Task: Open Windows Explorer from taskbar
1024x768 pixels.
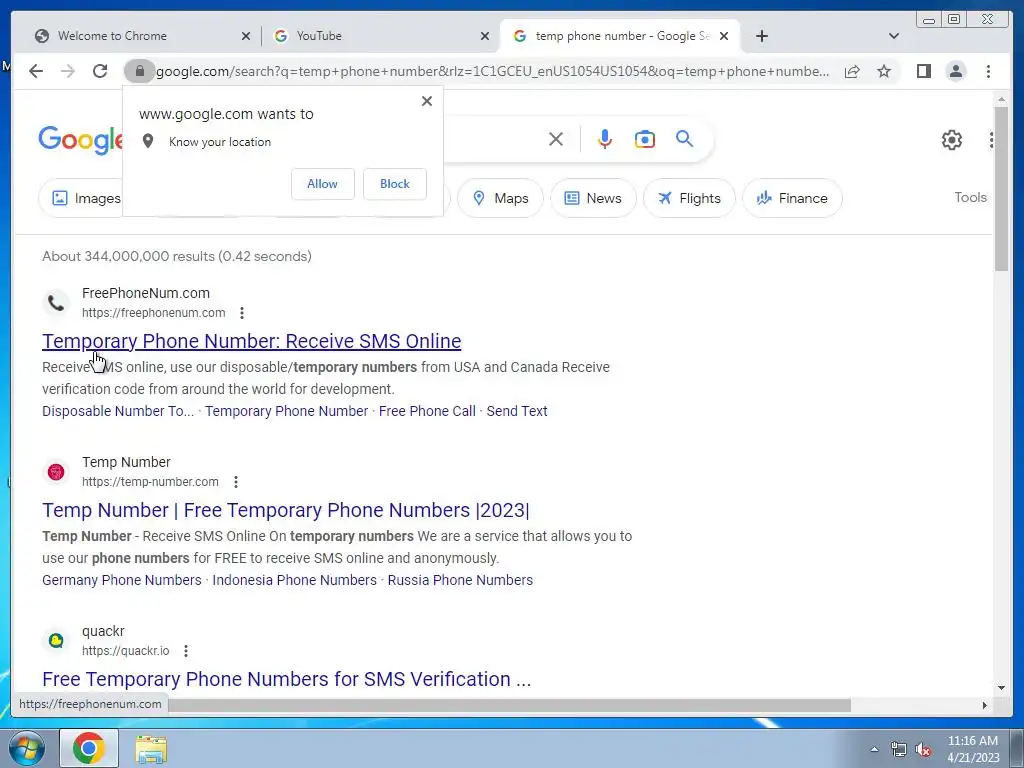Action: tap(151, 749)
